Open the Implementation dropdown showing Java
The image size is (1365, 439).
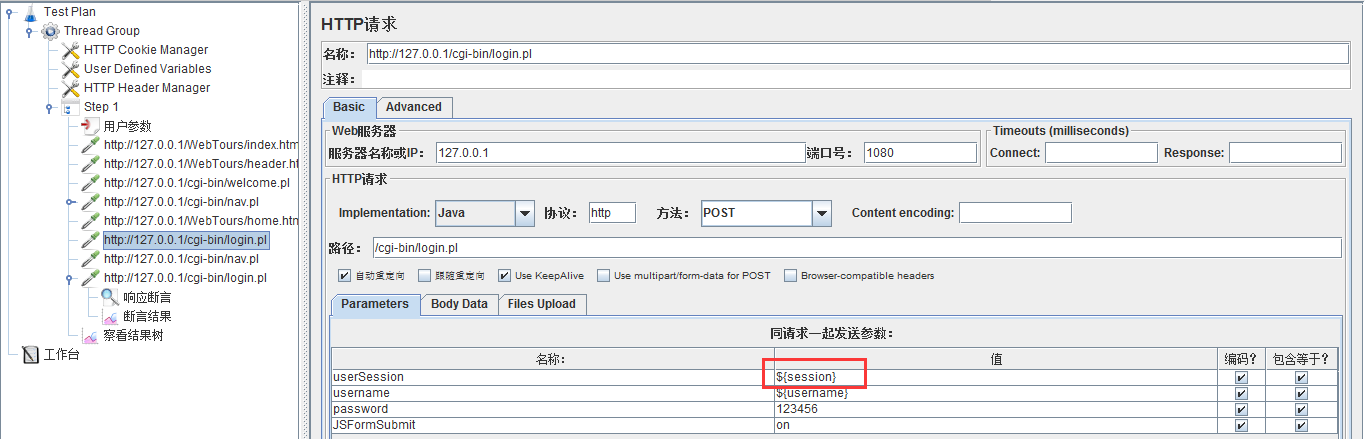(525, 213)
